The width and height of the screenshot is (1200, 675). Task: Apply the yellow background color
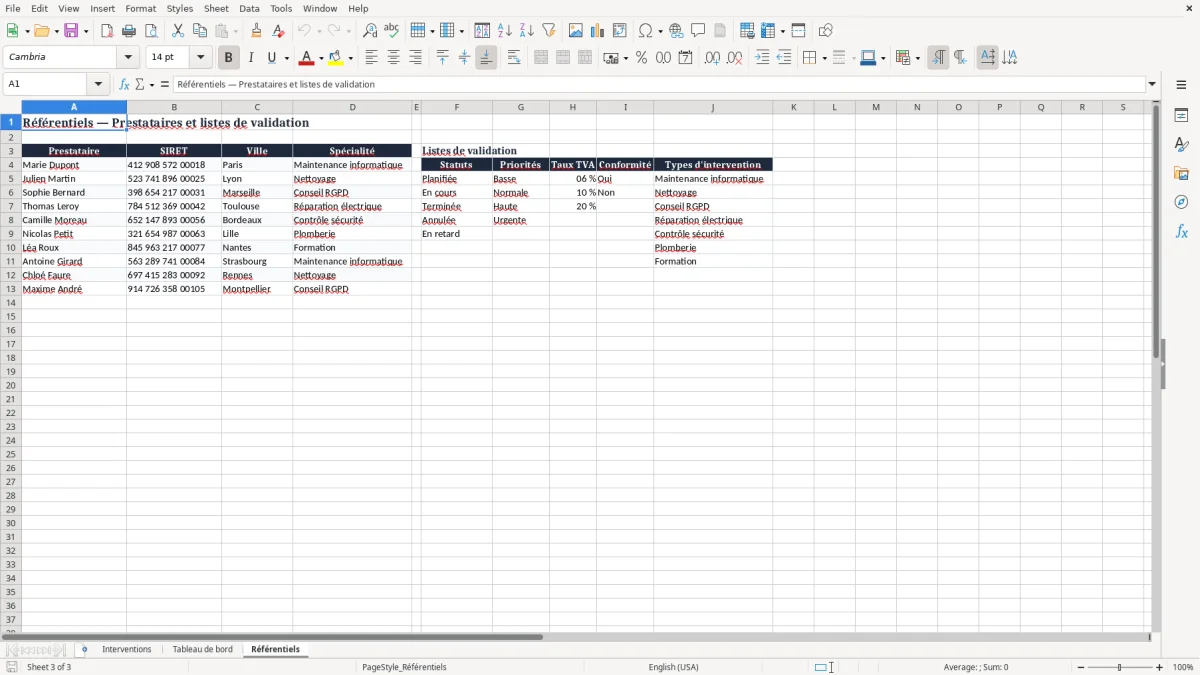point(337,58)
